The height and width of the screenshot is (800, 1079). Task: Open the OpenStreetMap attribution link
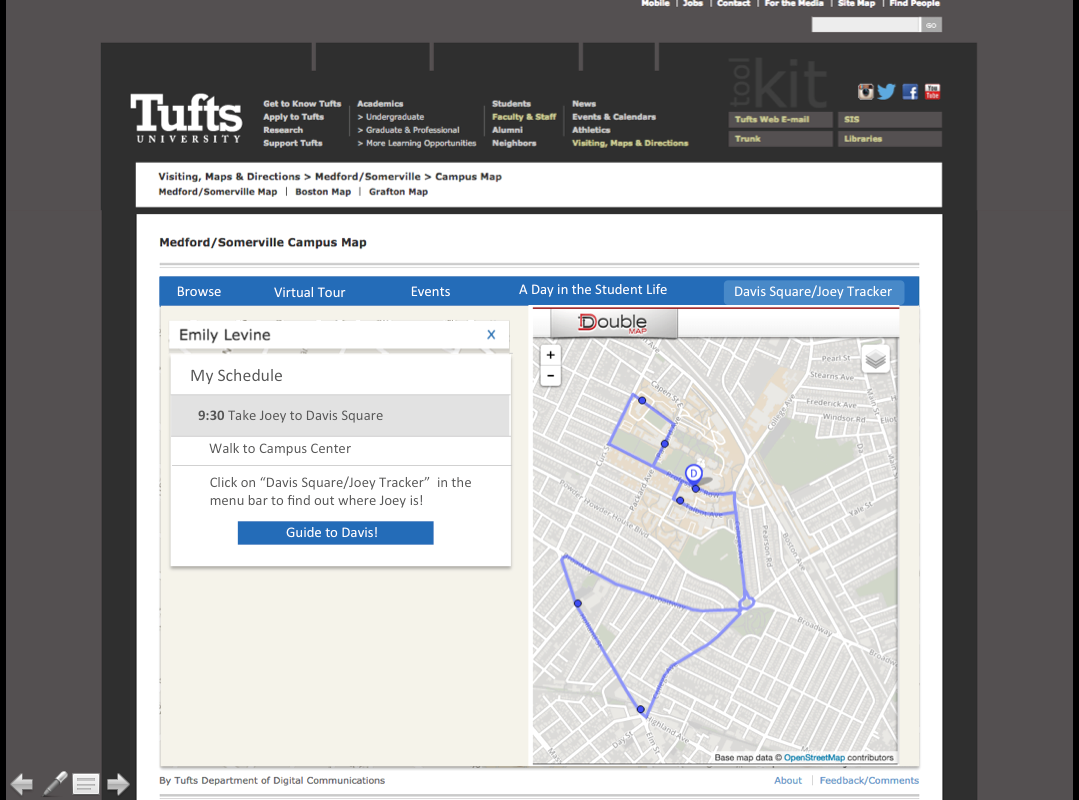tap(814, 757)
